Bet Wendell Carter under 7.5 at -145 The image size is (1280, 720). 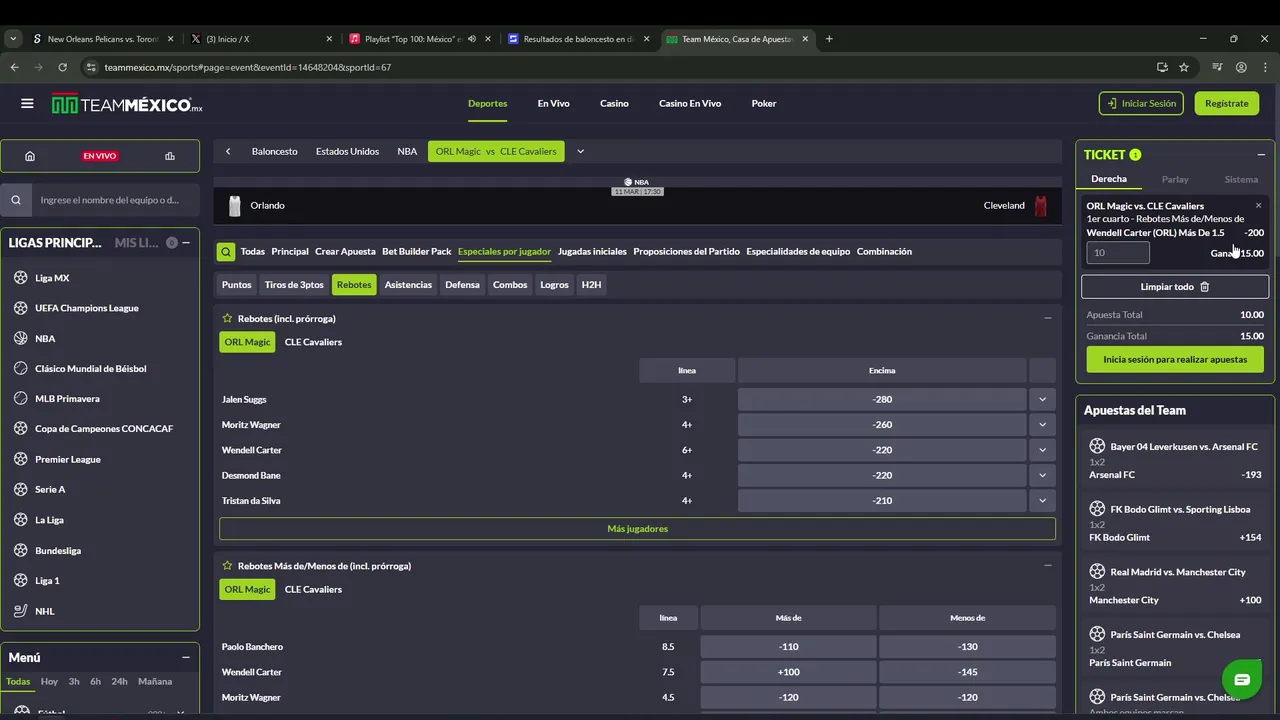[967, 672]
